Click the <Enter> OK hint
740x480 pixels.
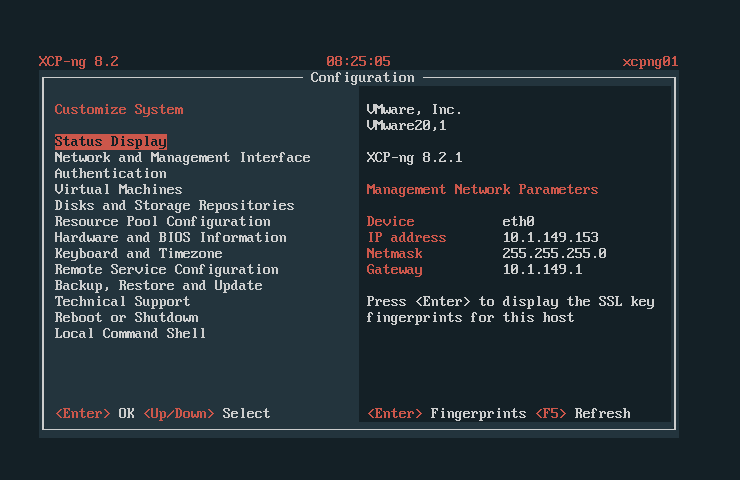click(94, 414)
